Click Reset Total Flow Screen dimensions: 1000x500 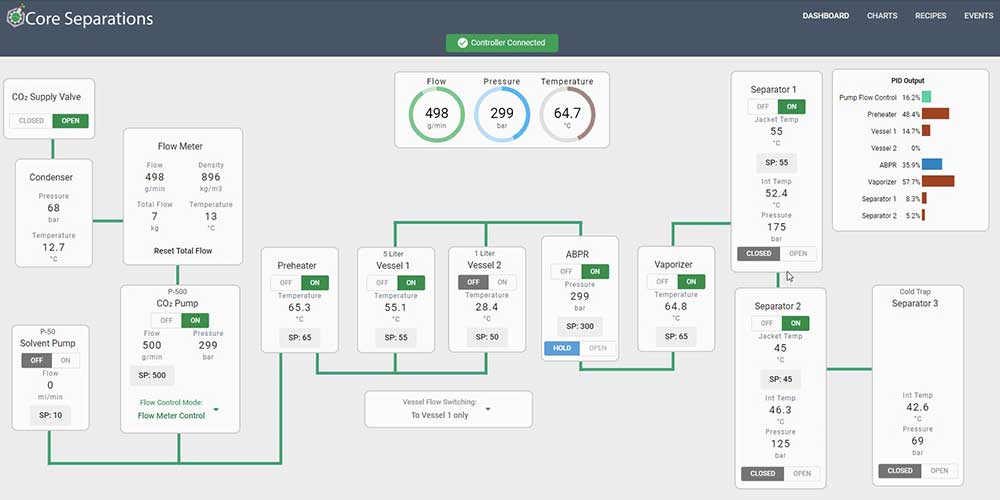pos(183,251)
